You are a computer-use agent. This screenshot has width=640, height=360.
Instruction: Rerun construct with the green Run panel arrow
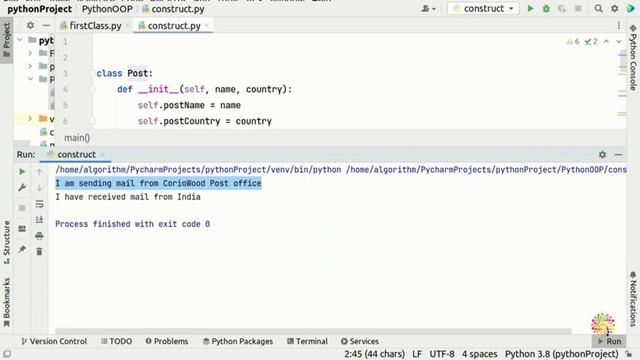[x=22, y=172]
